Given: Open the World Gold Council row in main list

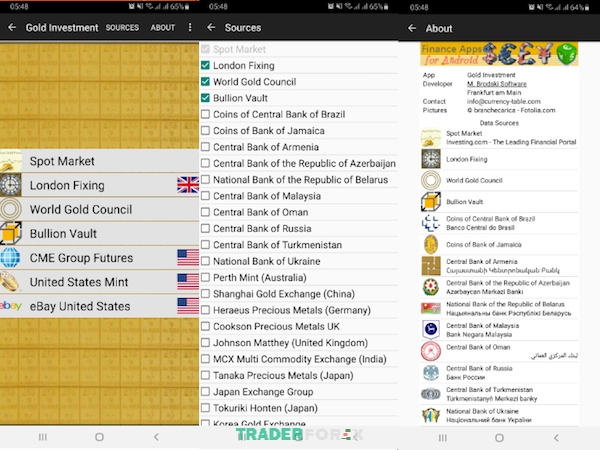Looking at the screenshot, I should pyautogui.click(x=99, y=209).
